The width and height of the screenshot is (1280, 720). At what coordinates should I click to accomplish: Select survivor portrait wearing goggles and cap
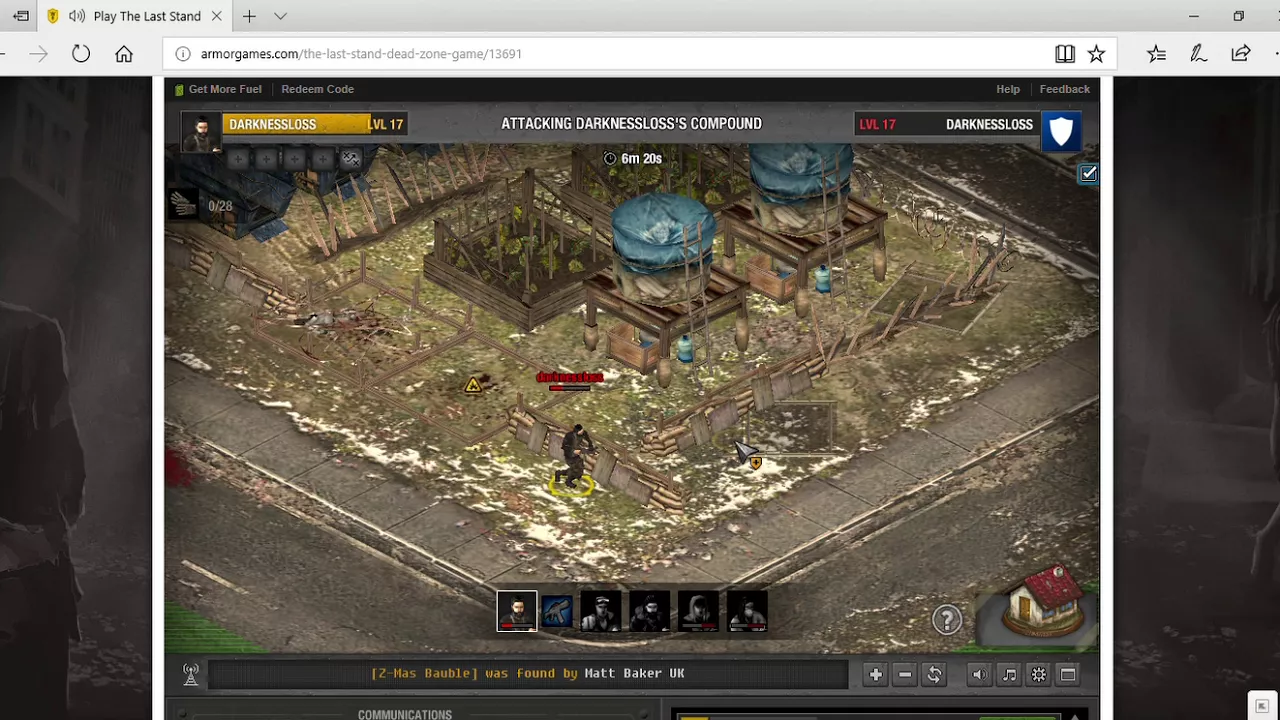point(600,612)
